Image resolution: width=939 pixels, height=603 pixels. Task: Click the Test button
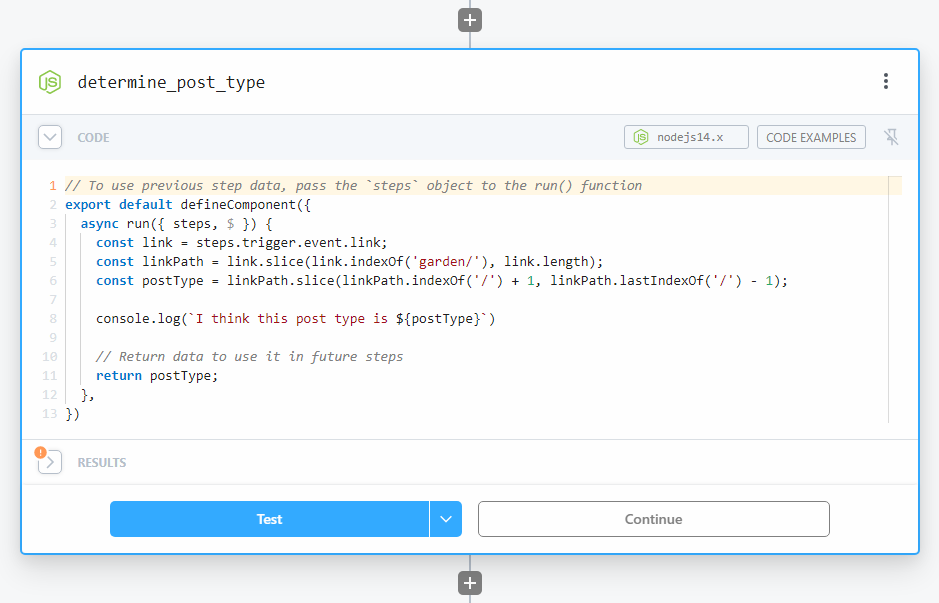(269, 519)
